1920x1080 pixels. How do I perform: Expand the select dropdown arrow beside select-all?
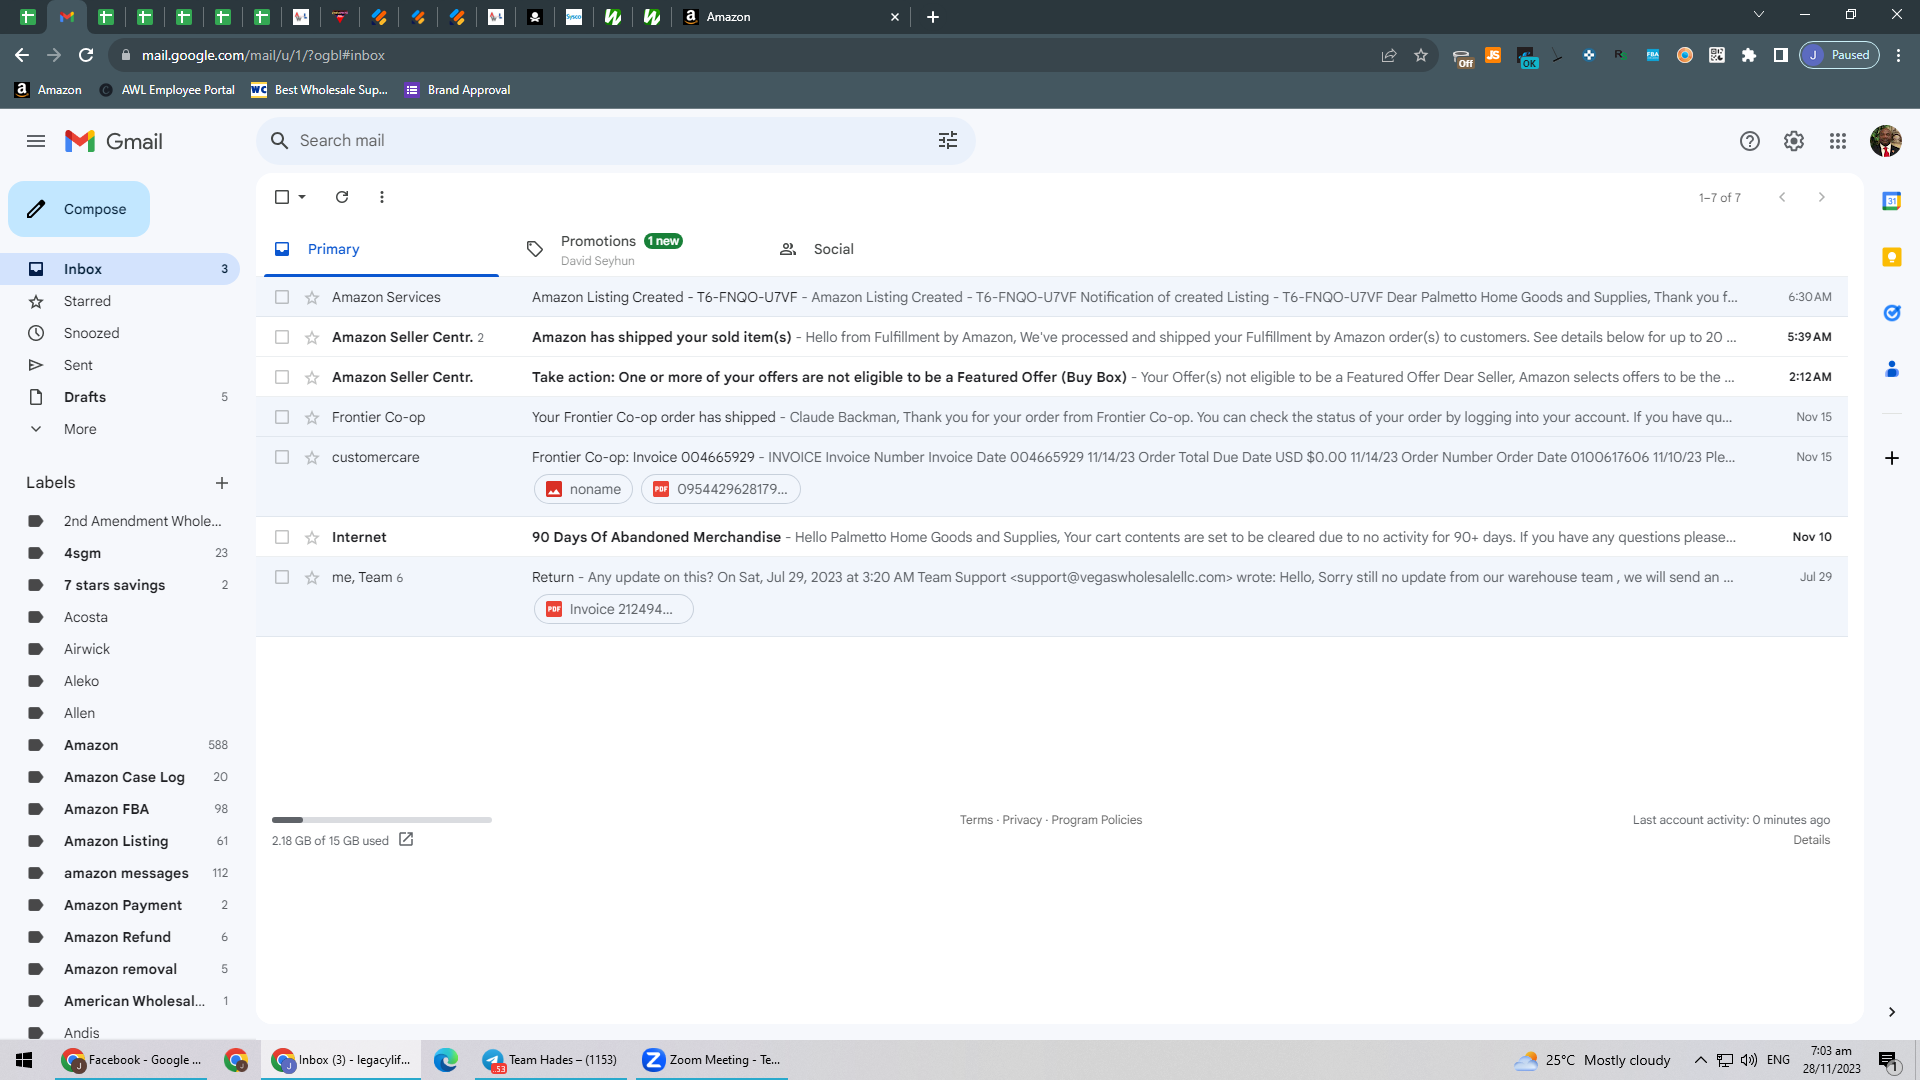(302, 197)
